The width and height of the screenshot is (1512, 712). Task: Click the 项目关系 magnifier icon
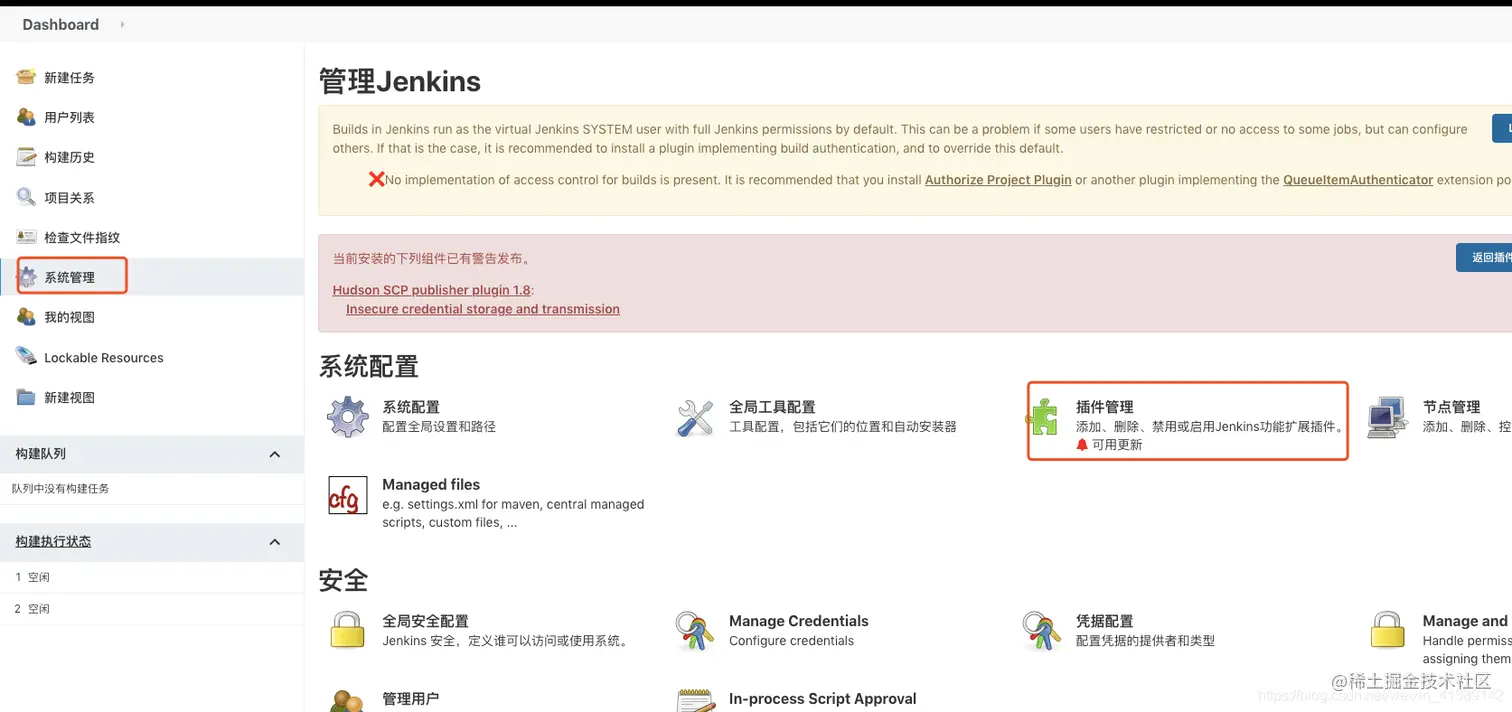(27, 197)
